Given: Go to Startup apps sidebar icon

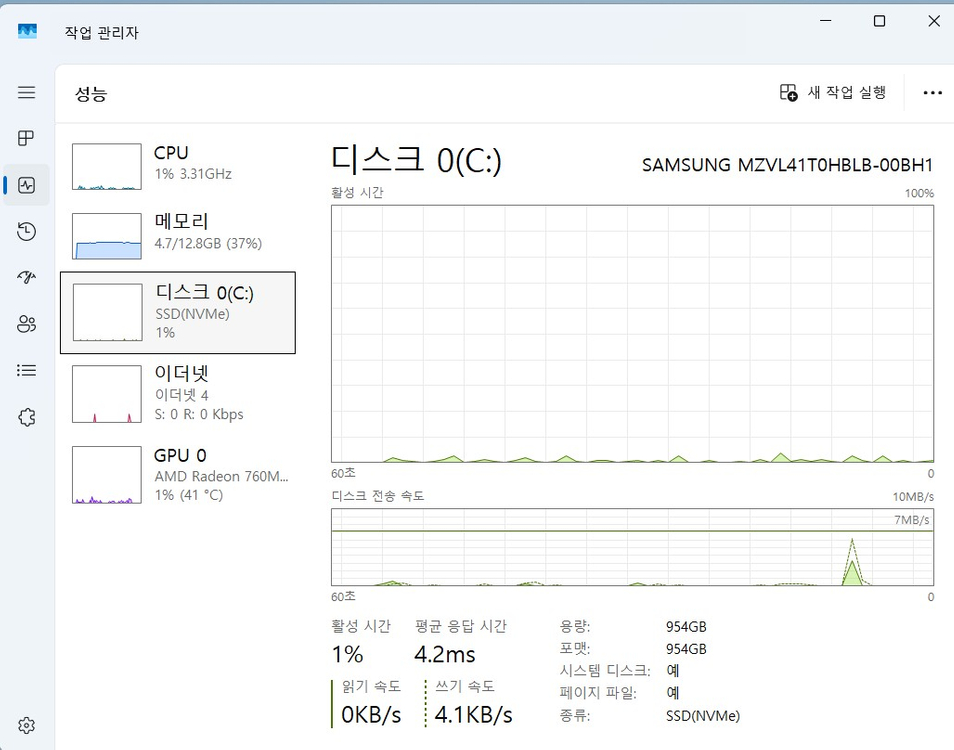Looking at the screenshot, I should point(27,277).
